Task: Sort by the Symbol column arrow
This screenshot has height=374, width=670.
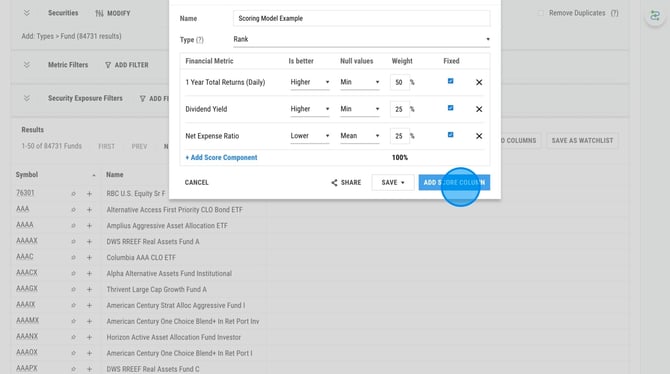Action: click(94, 175)
